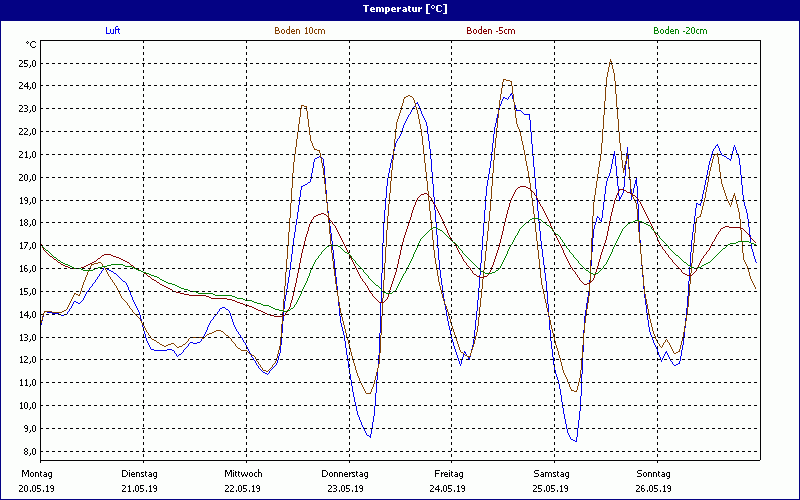The image size is (800, 500).
Task: Select the 'Samstag' day label
Action: pos(551,473)
